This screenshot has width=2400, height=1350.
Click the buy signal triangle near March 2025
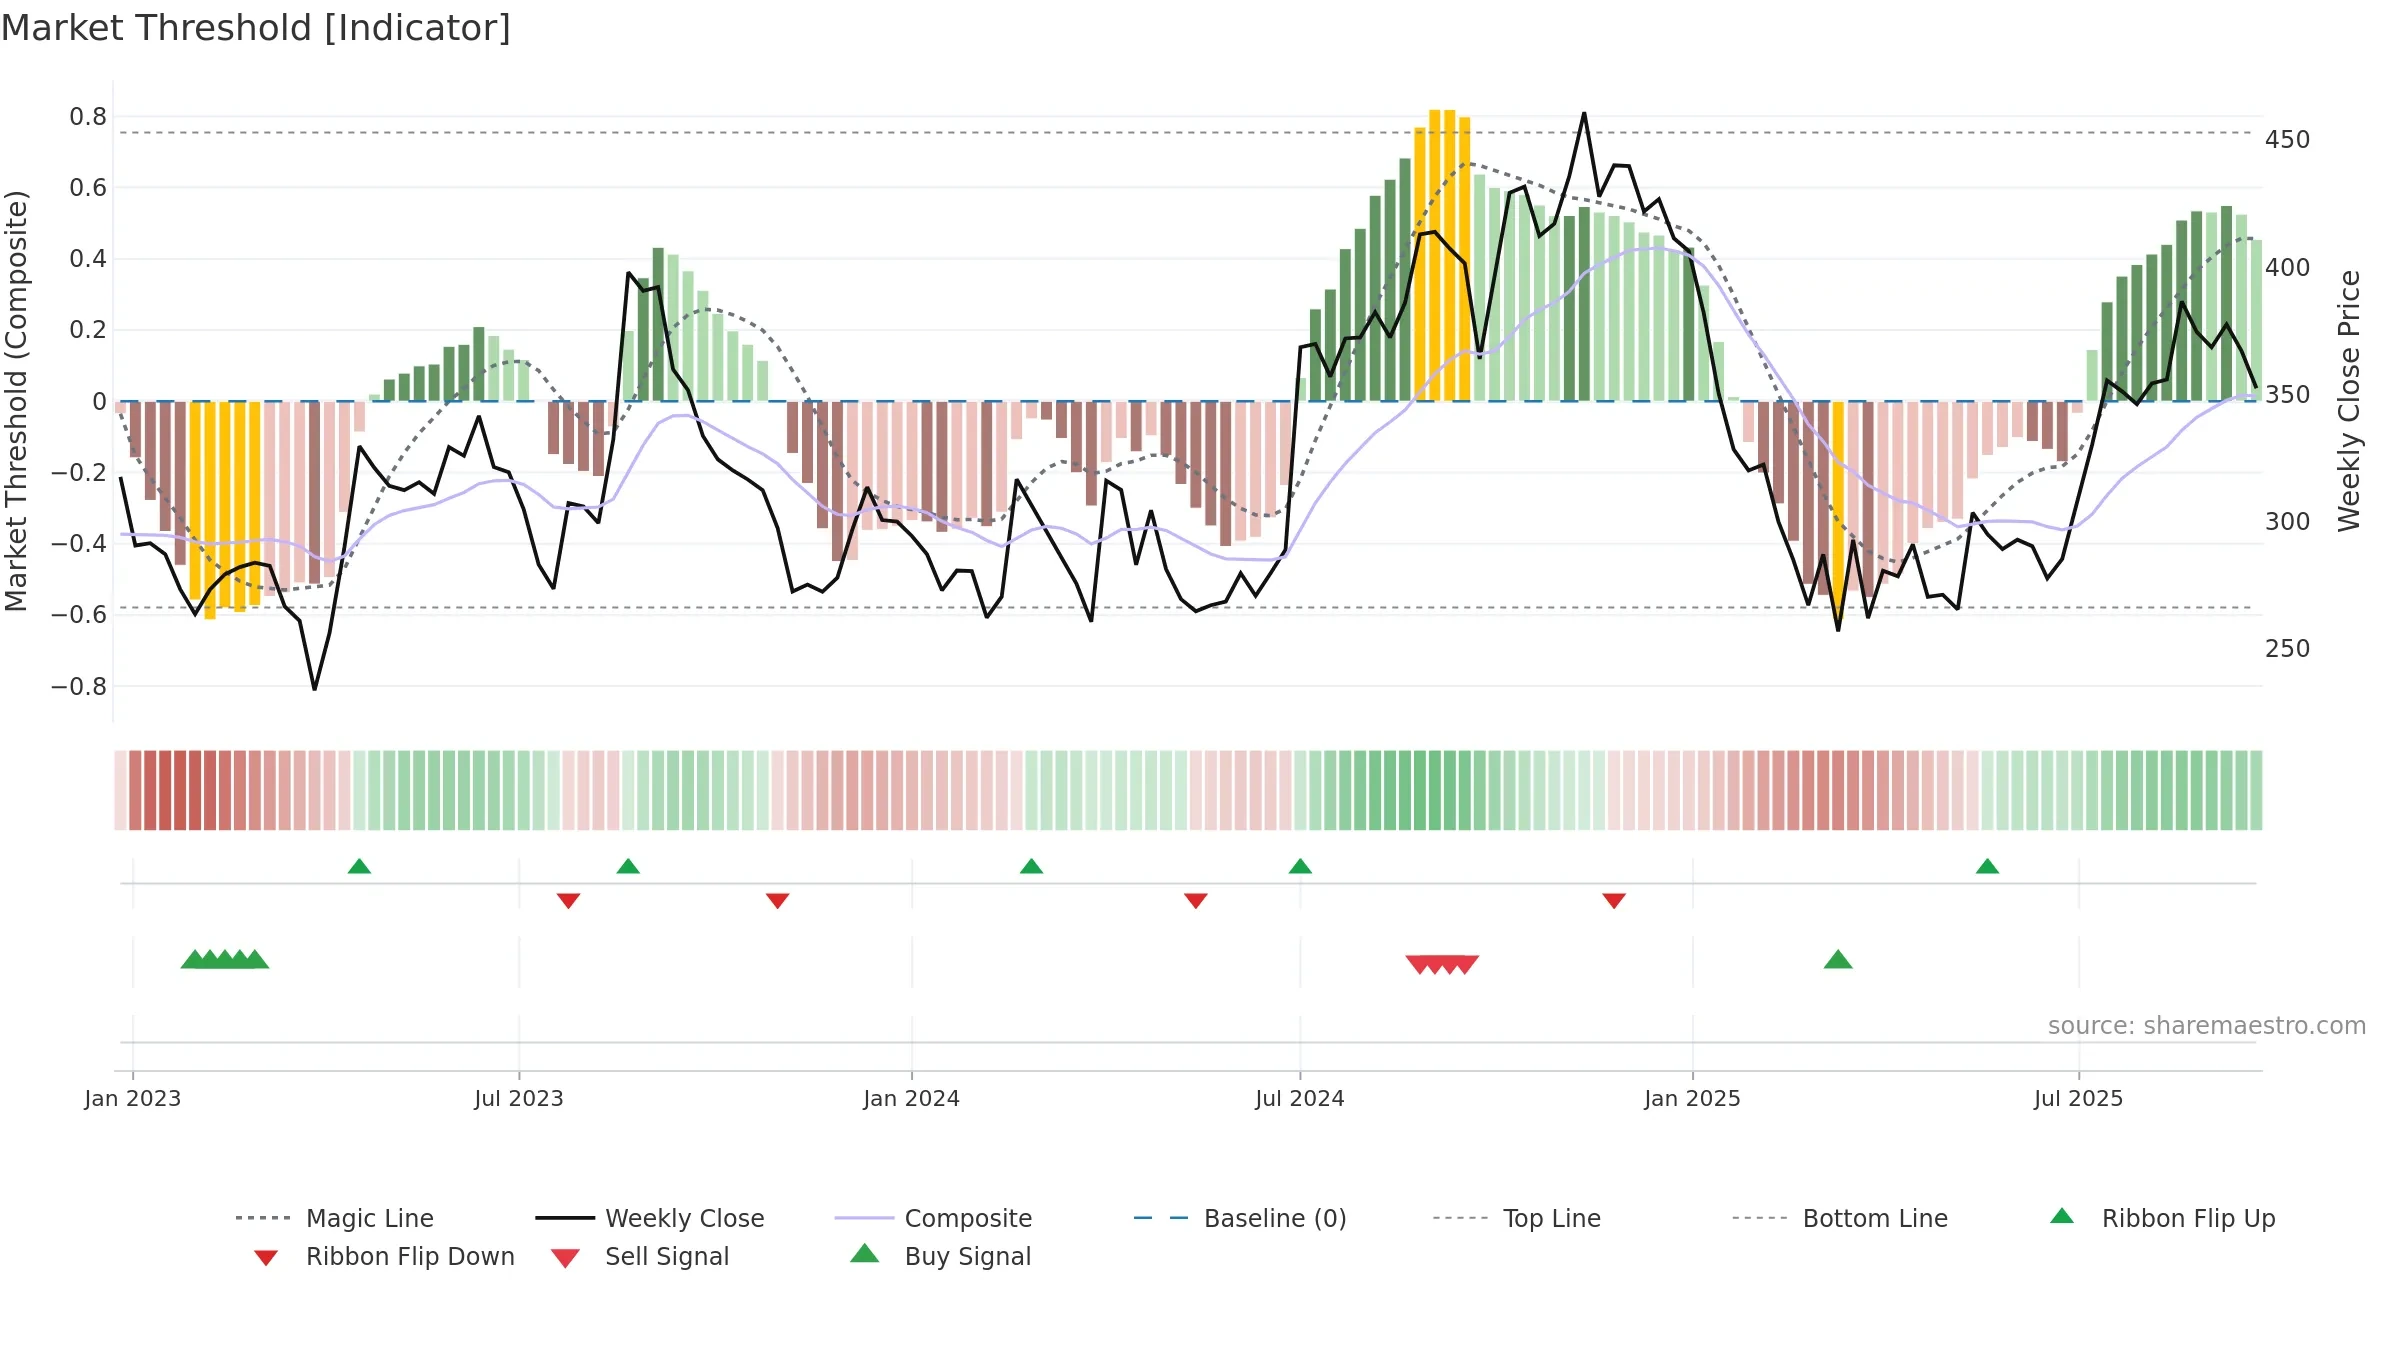tap(1838, 960)
